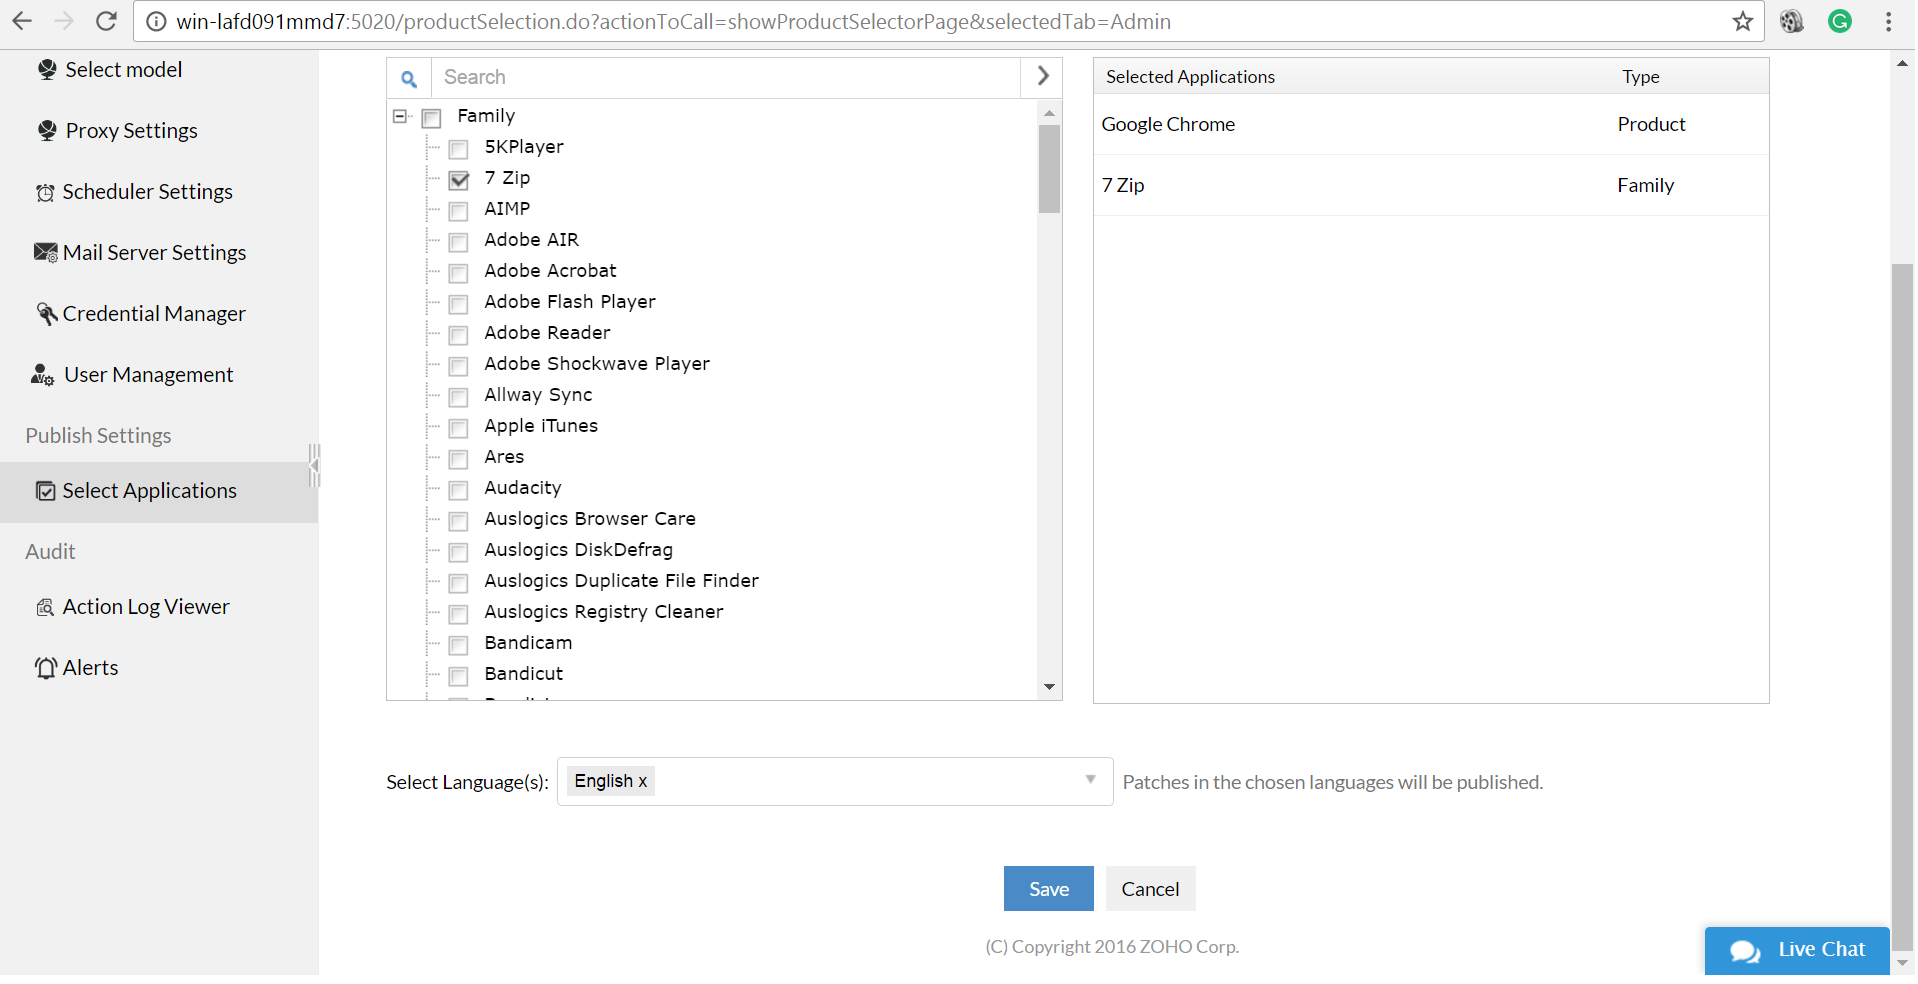The height and width of the screenshot is (984, 1918).
Task: Remove the English language tag
Action: [x=643, y=781]
